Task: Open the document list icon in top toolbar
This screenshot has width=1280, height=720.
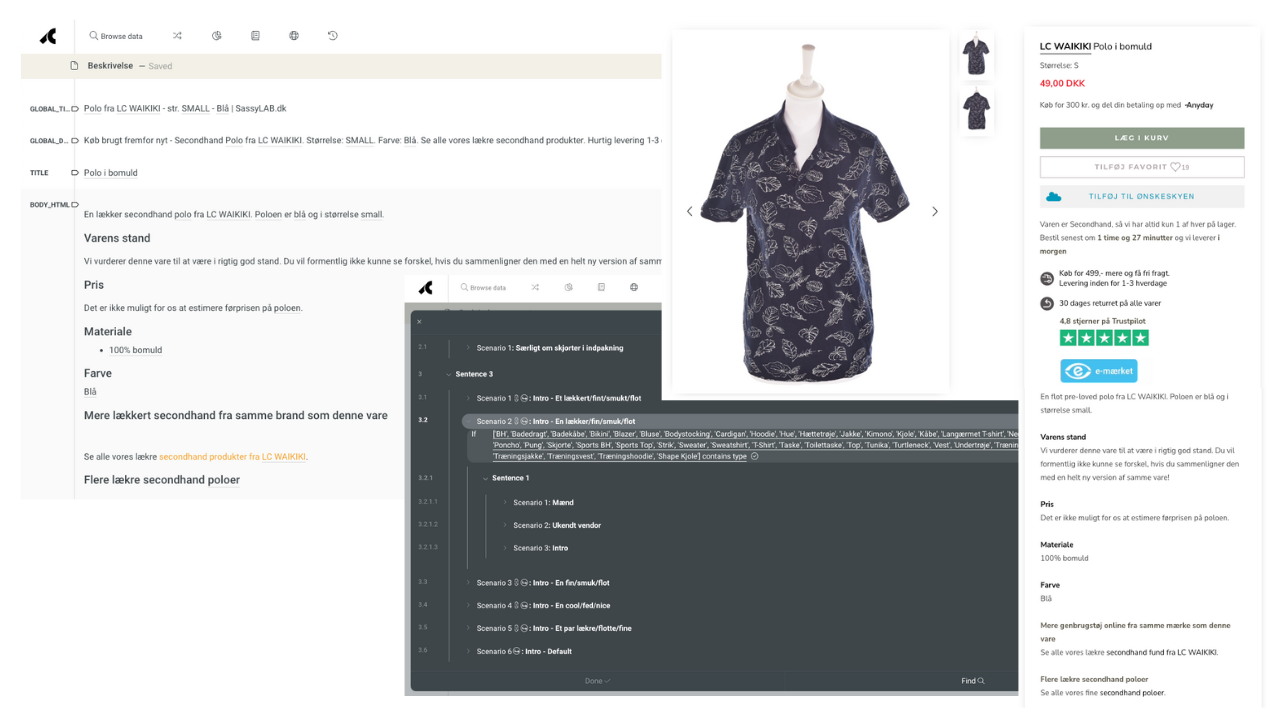Action: click(x=255, y=36)
